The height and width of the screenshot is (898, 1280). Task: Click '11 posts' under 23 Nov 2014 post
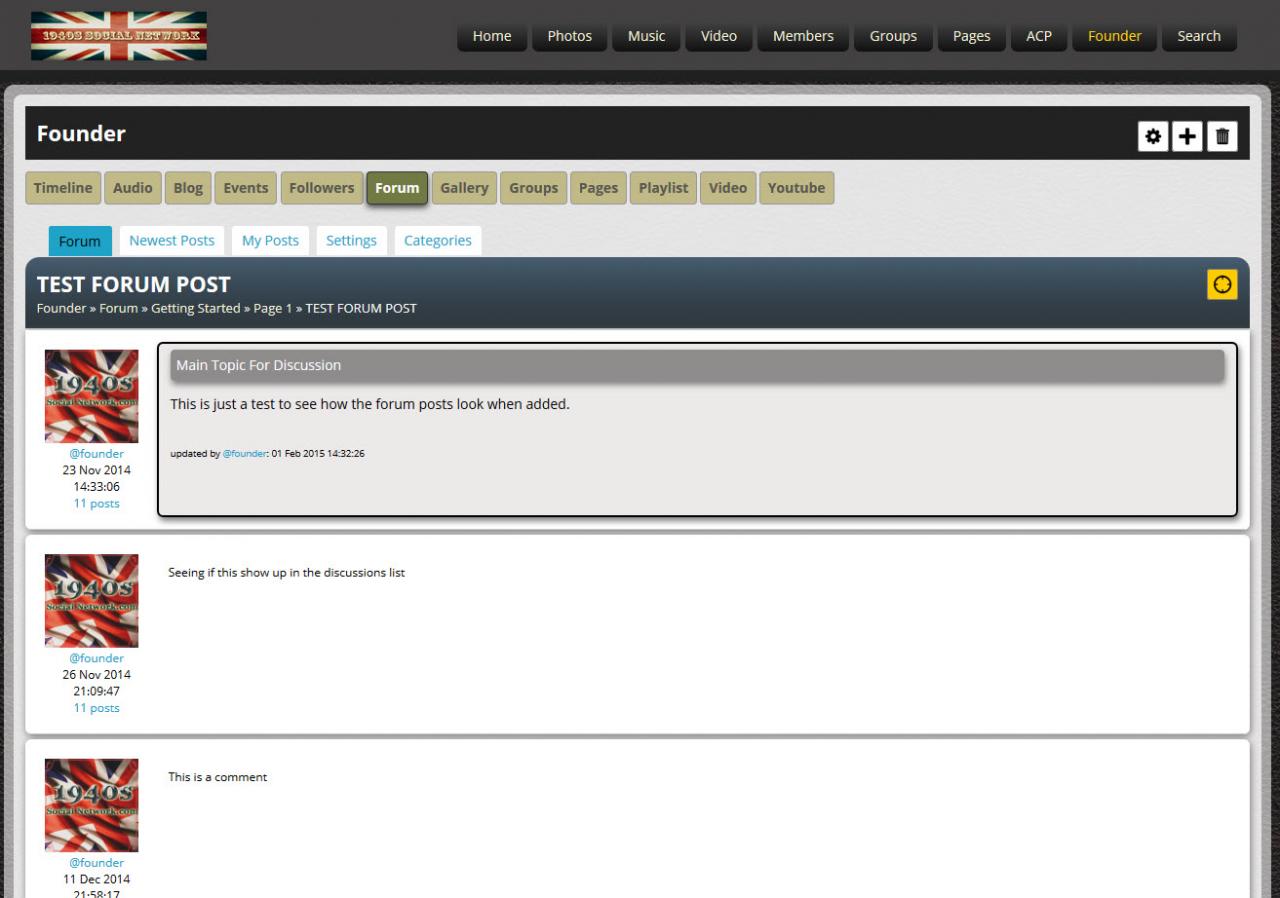pyautogui.click(x=96, y=503)
